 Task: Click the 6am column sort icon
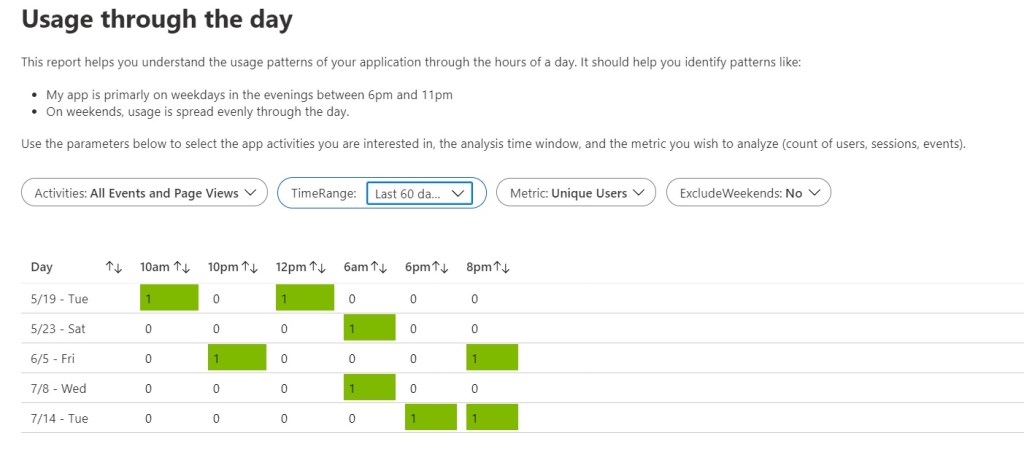380,267
